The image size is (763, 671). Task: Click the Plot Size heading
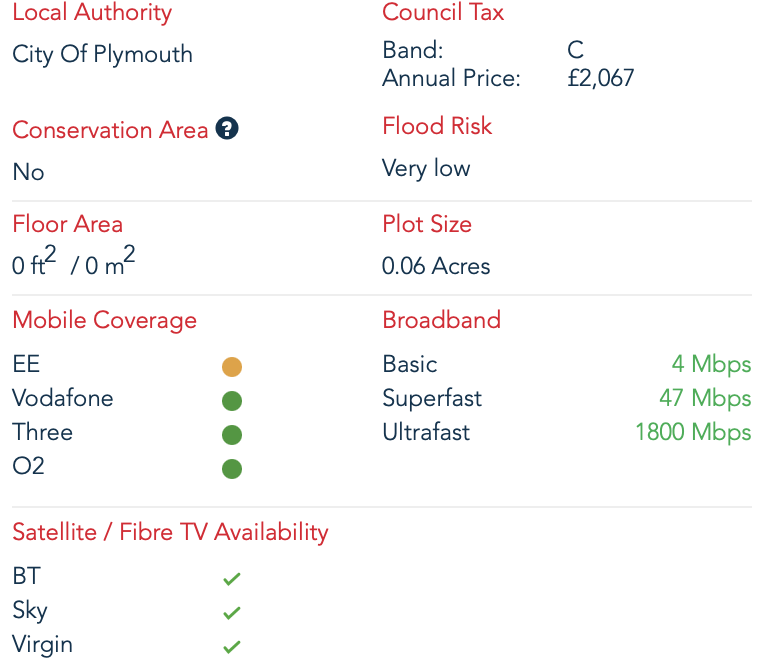tap(426, 224)
